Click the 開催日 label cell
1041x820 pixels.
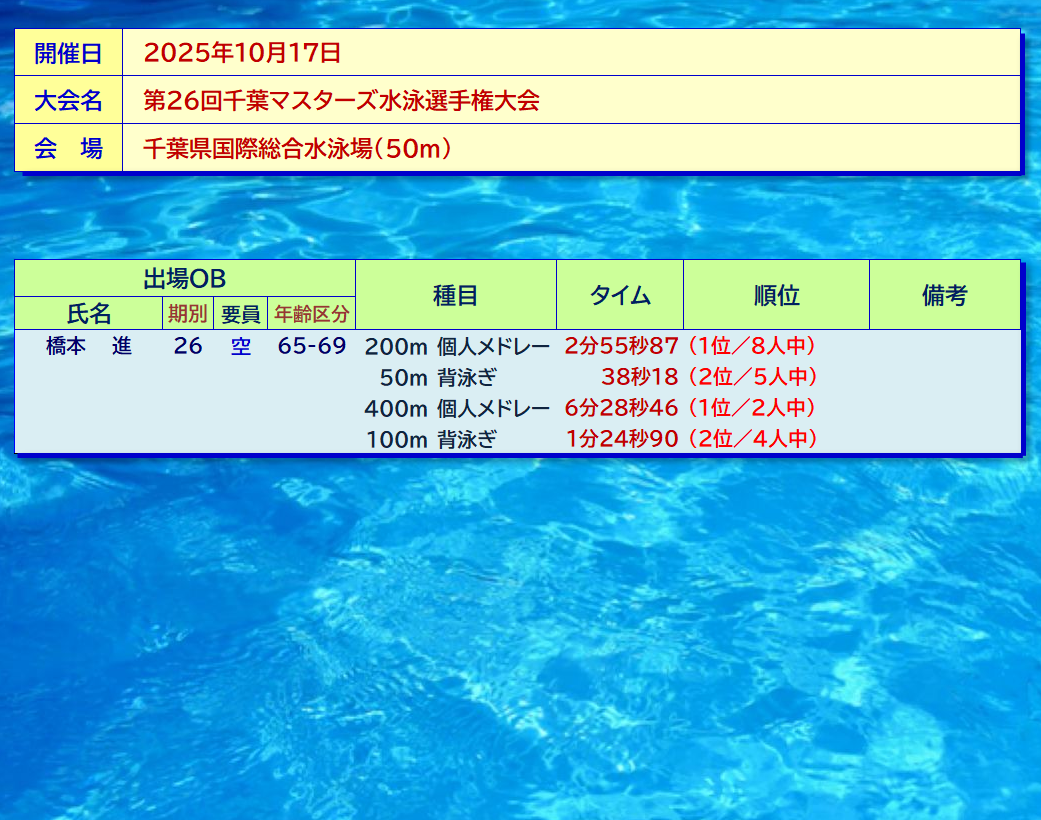[68, 53]
